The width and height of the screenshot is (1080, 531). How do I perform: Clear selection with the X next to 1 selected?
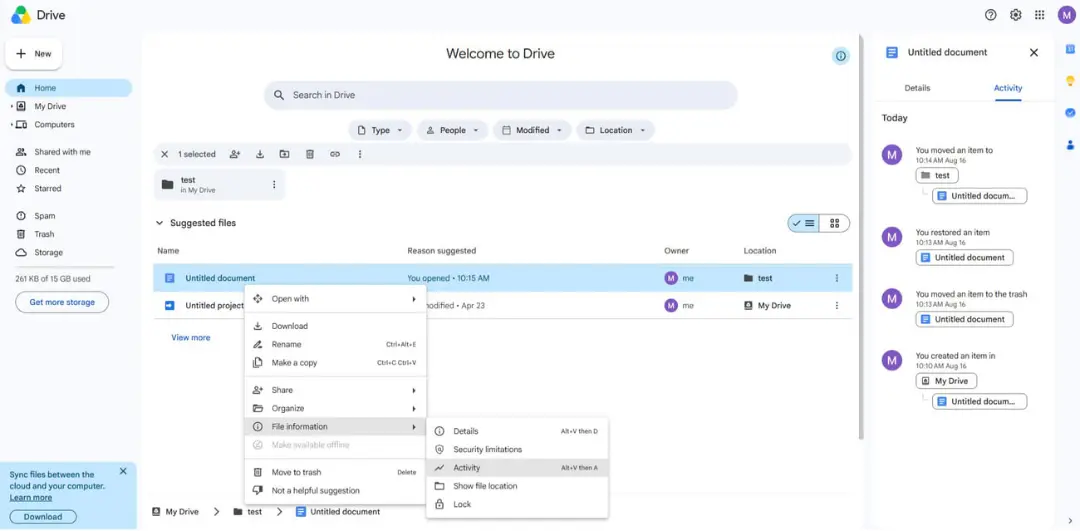point(165,154)
